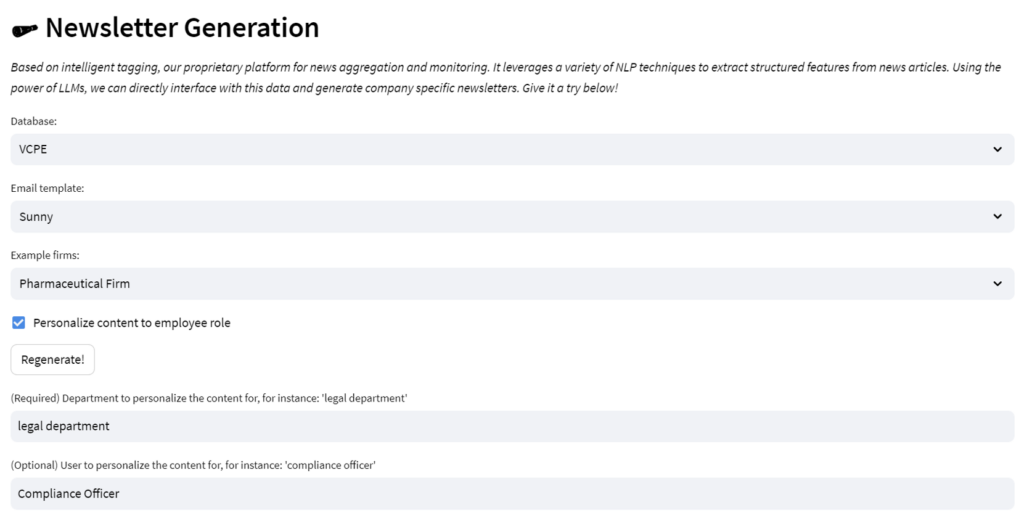Click the 'Email template:' field label
1024x518 pixels.
47,188
